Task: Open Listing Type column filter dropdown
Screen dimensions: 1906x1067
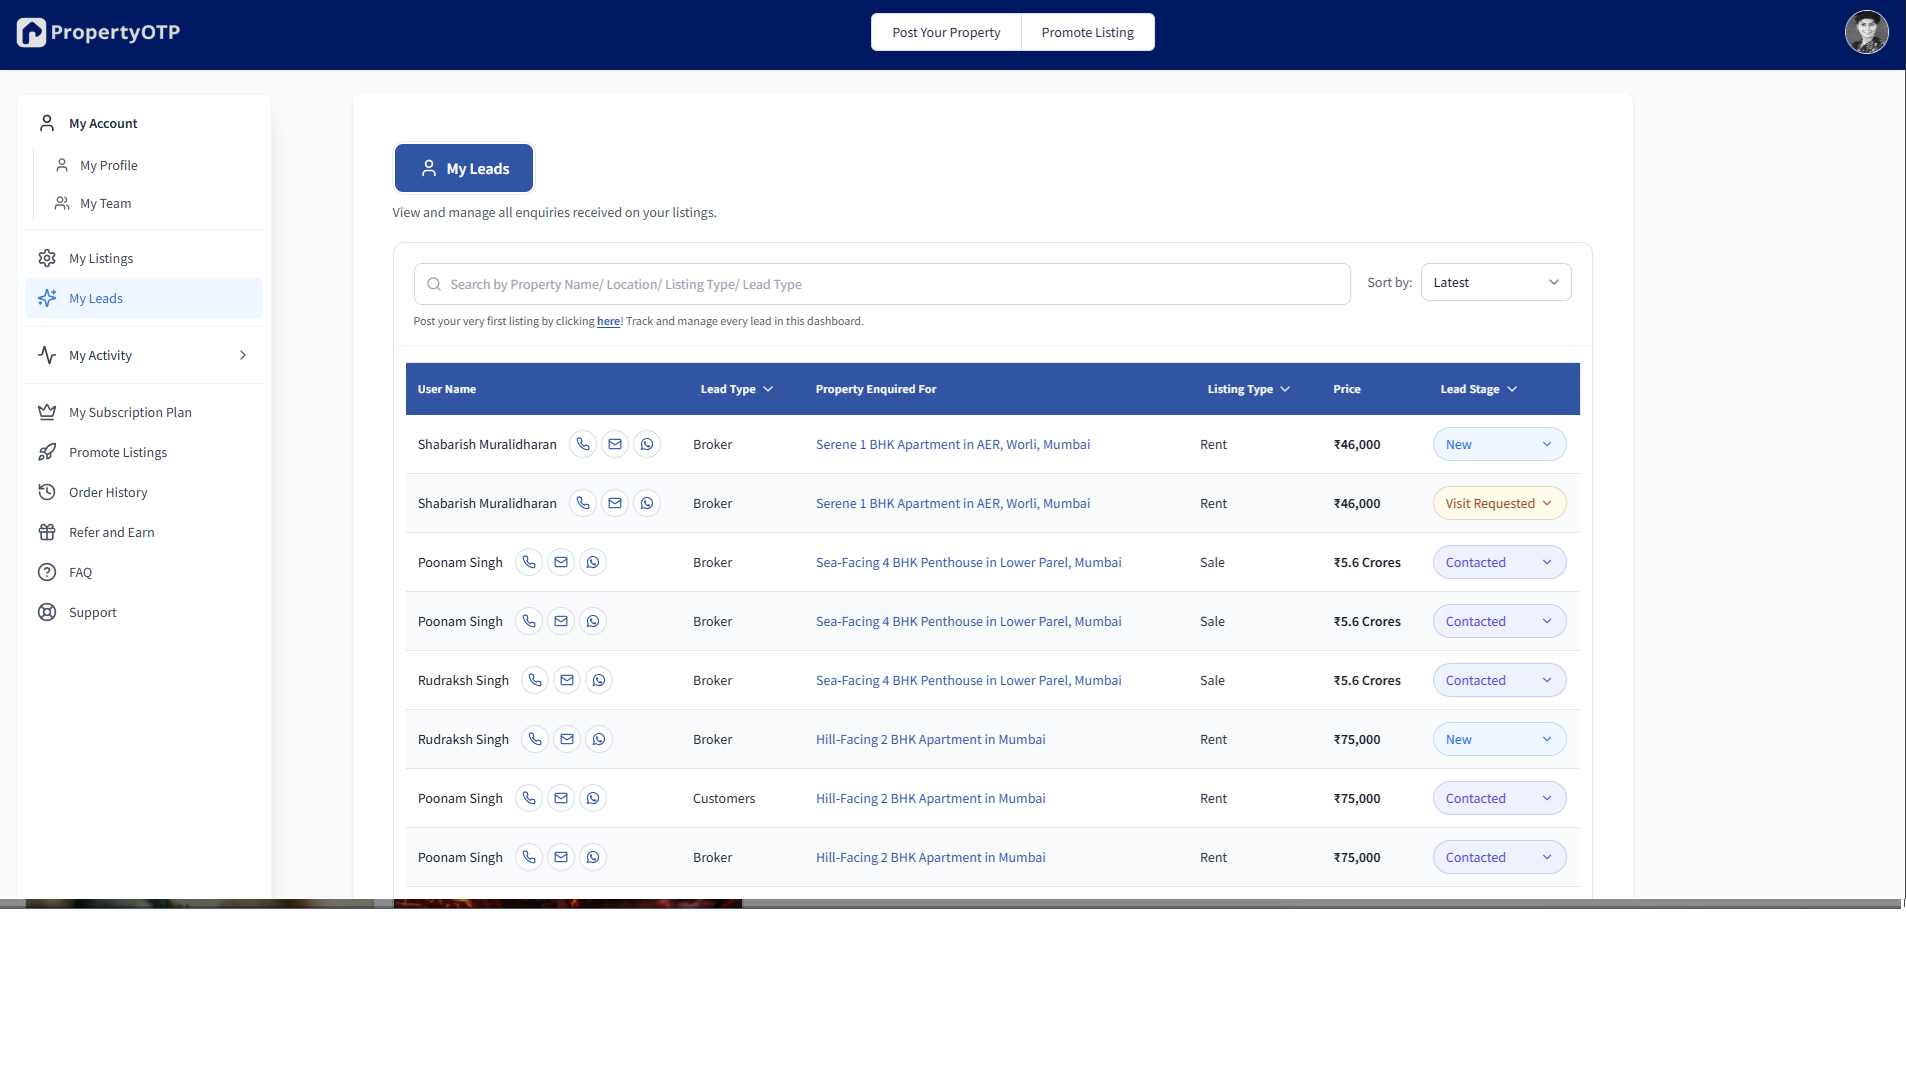Action: (x=1285, y=389)
